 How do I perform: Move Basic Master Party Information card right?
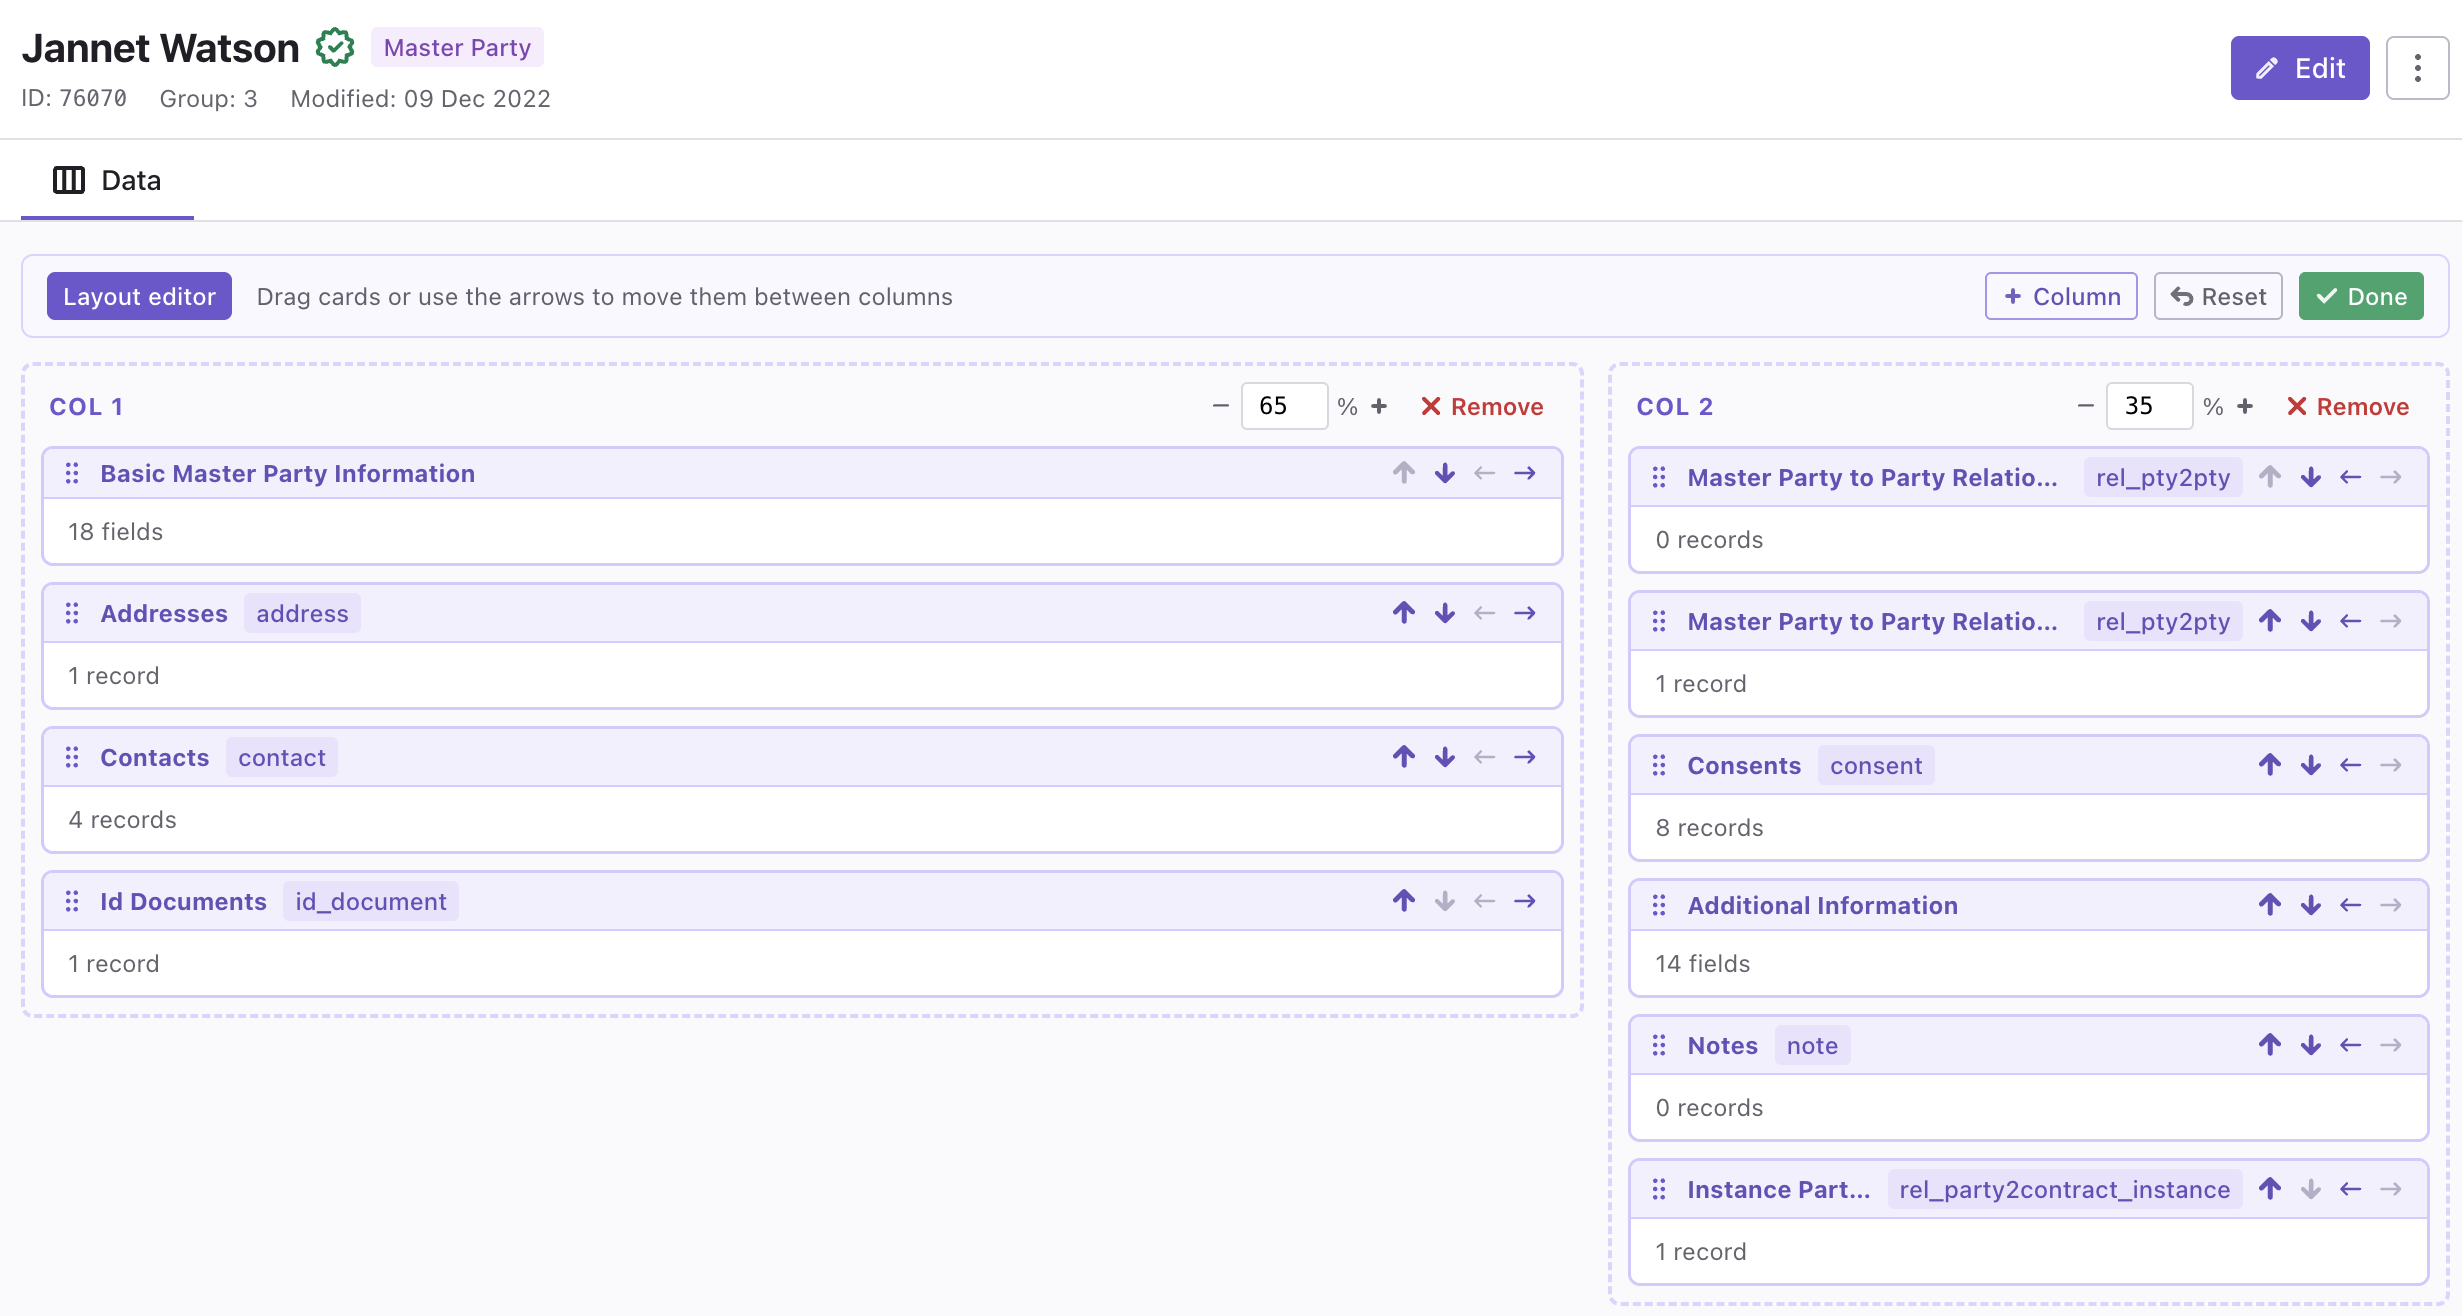(x=1524, y=473)
